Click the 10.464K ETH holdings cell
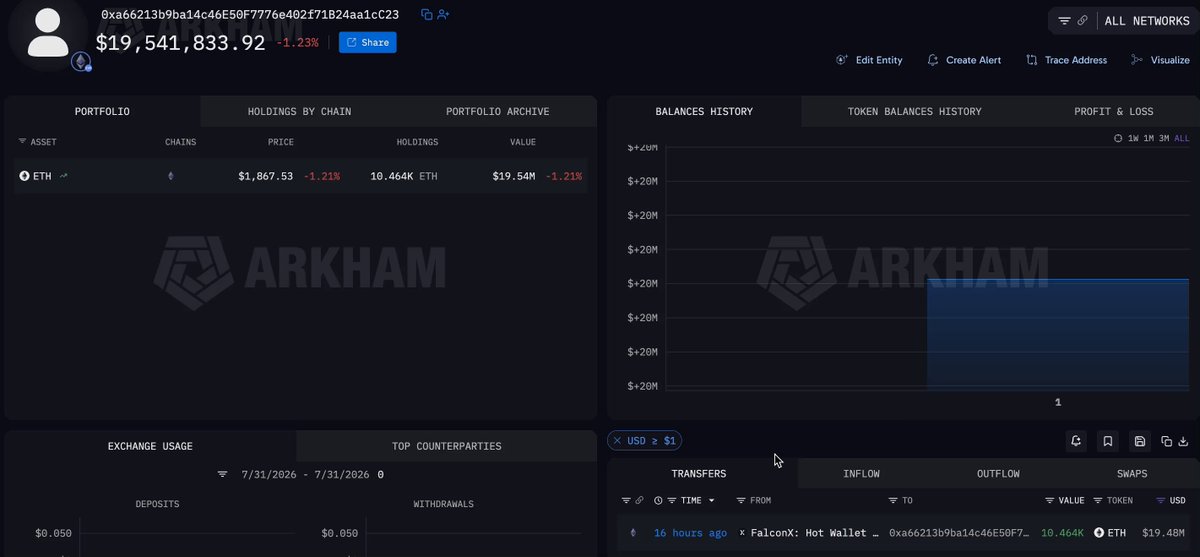Screen dimensions: 1200x557 [x=404, y=176]
